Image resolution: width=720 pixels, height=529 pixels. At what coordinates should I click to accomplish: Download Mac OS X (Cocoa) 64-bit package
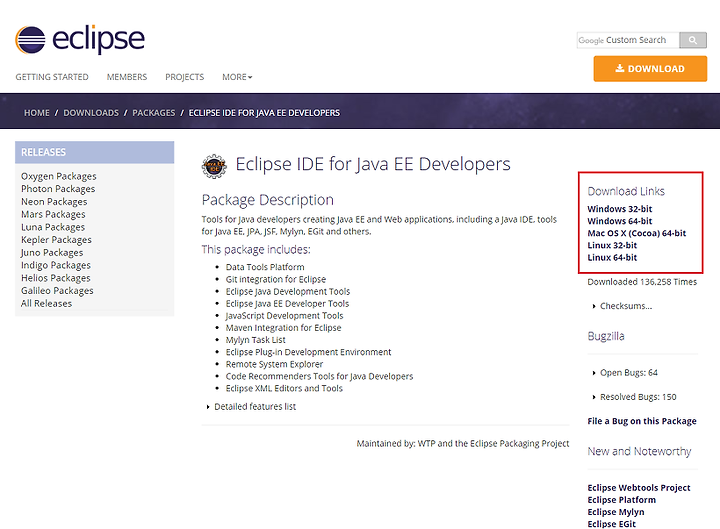click(636, 233)
